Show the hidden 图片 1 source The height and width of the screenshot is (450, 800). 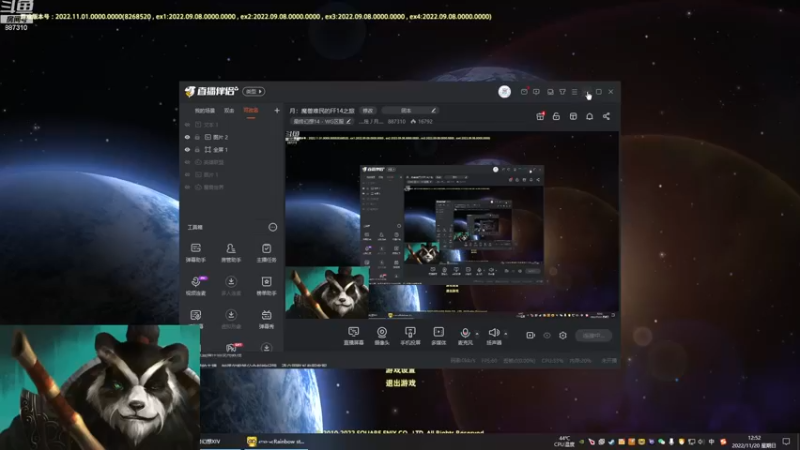(187, 174)
